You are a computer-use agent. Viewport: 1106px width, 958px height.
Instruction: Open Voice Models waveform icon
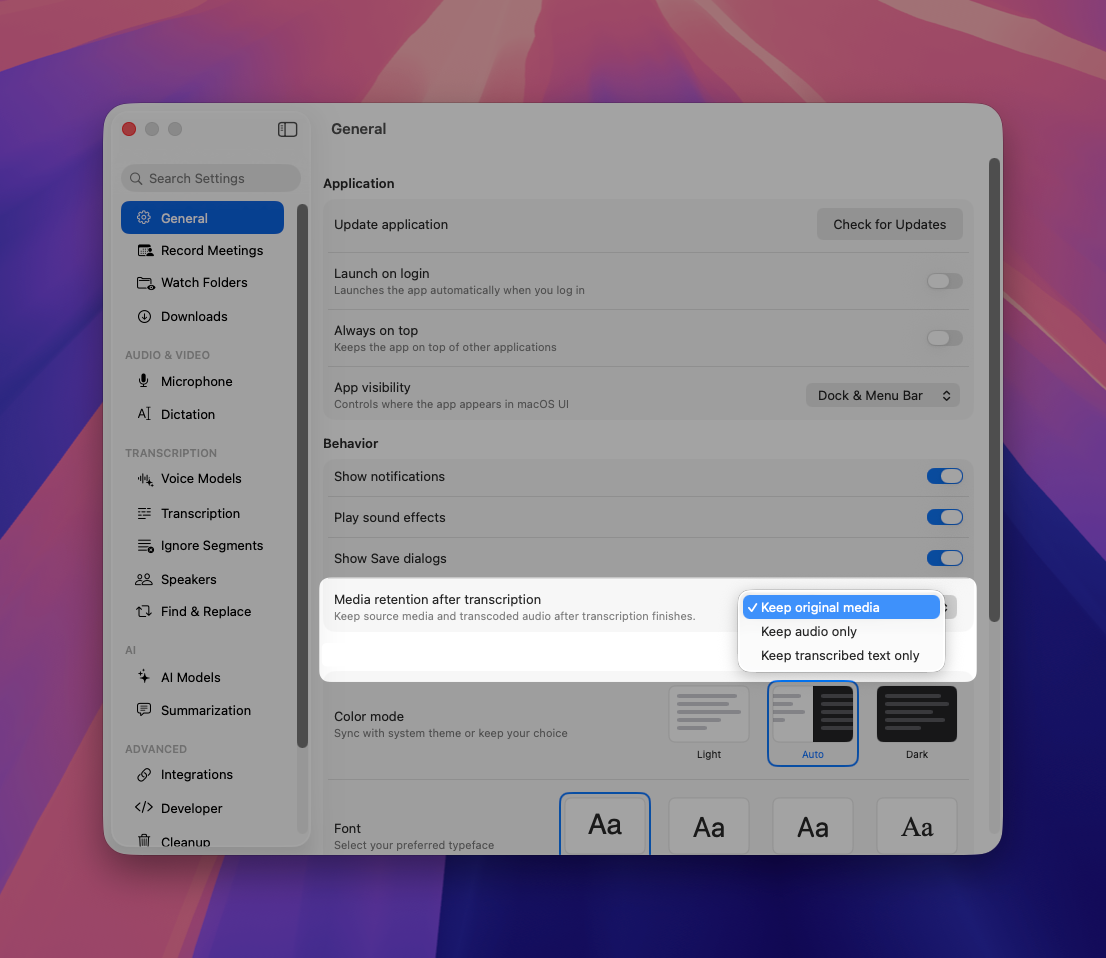click(145, 479)
